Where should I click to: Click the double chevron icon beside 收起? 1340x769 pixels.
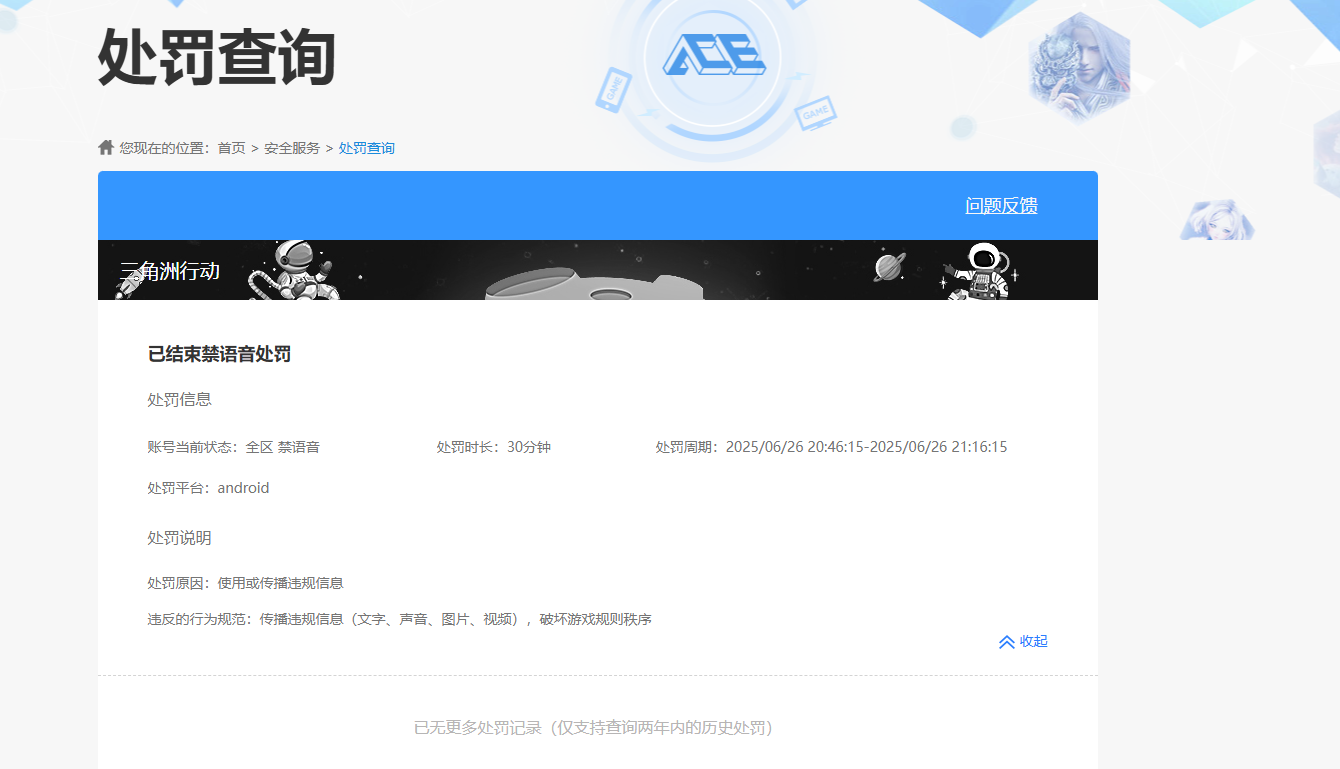pyautogui.click(x=1007, y=642)
